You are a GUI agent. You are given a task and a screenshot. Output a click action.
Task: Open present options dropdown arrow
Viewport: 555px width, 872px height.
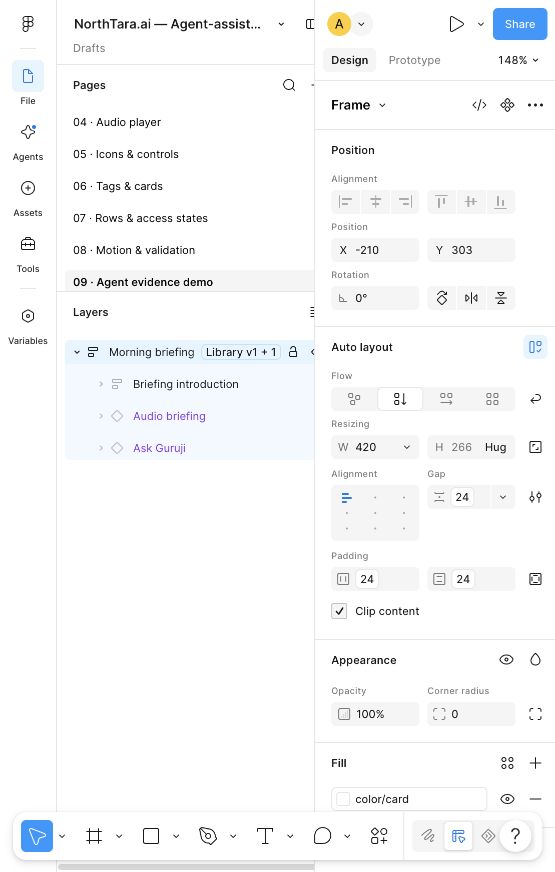pos(480,24)
